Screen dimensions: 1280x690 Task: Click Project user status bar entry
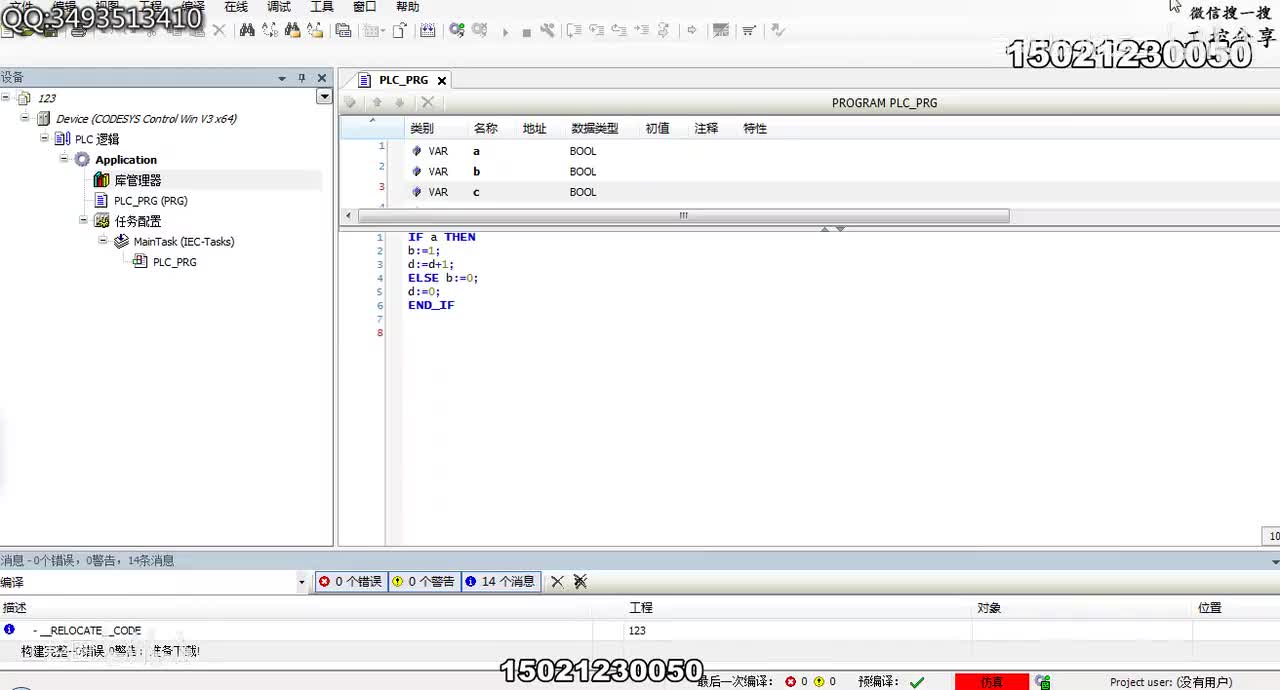coord(1171,682)
